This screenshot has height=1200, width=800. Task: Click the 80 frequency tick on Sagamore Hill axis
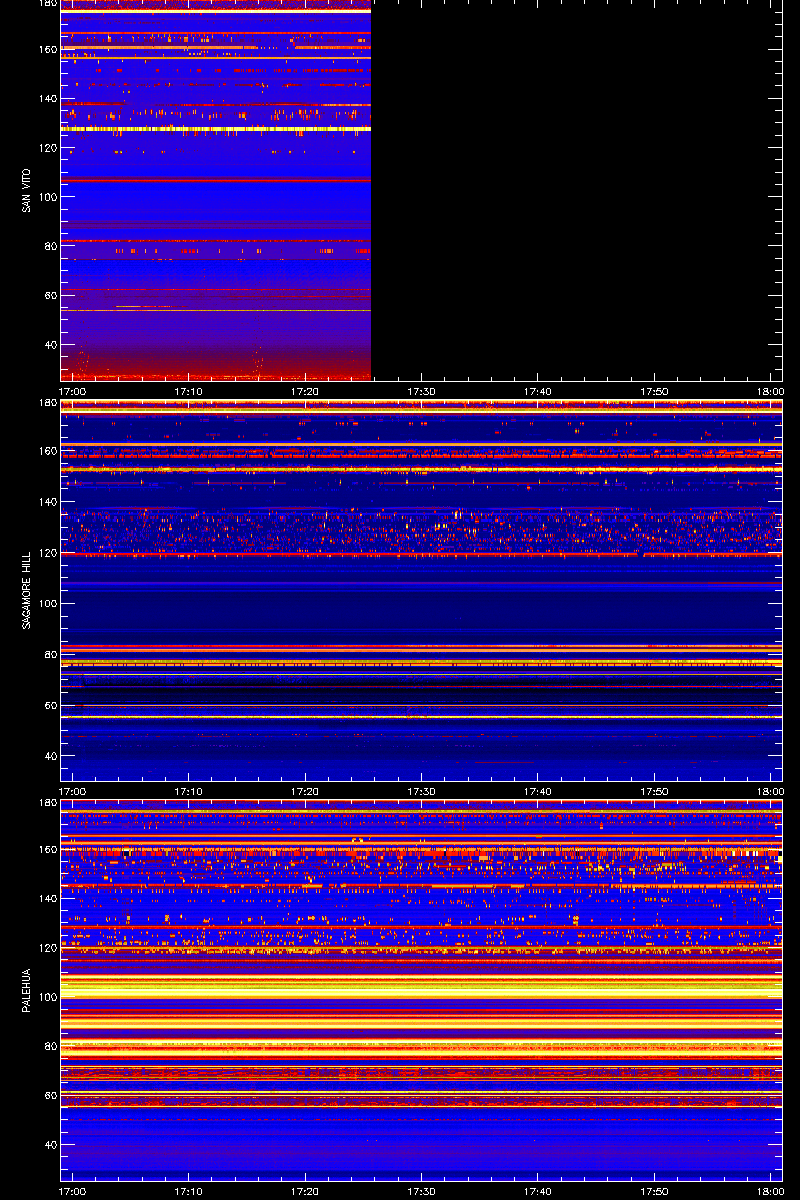click(50, 654)
